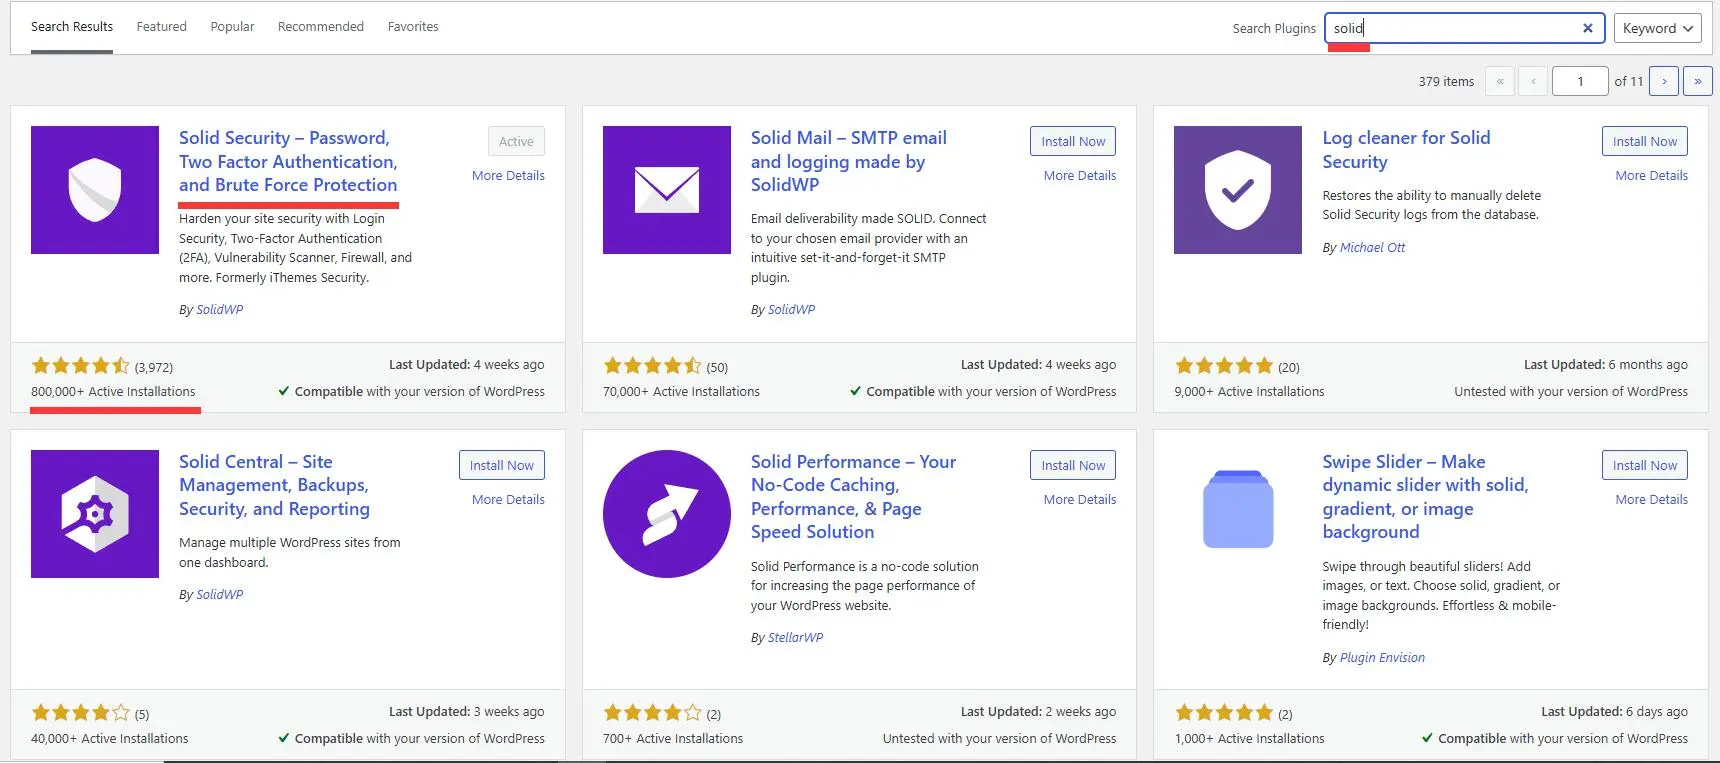Switch to the Favorites tab
This screenshot has height=763, width=1720.
(413, 27)
